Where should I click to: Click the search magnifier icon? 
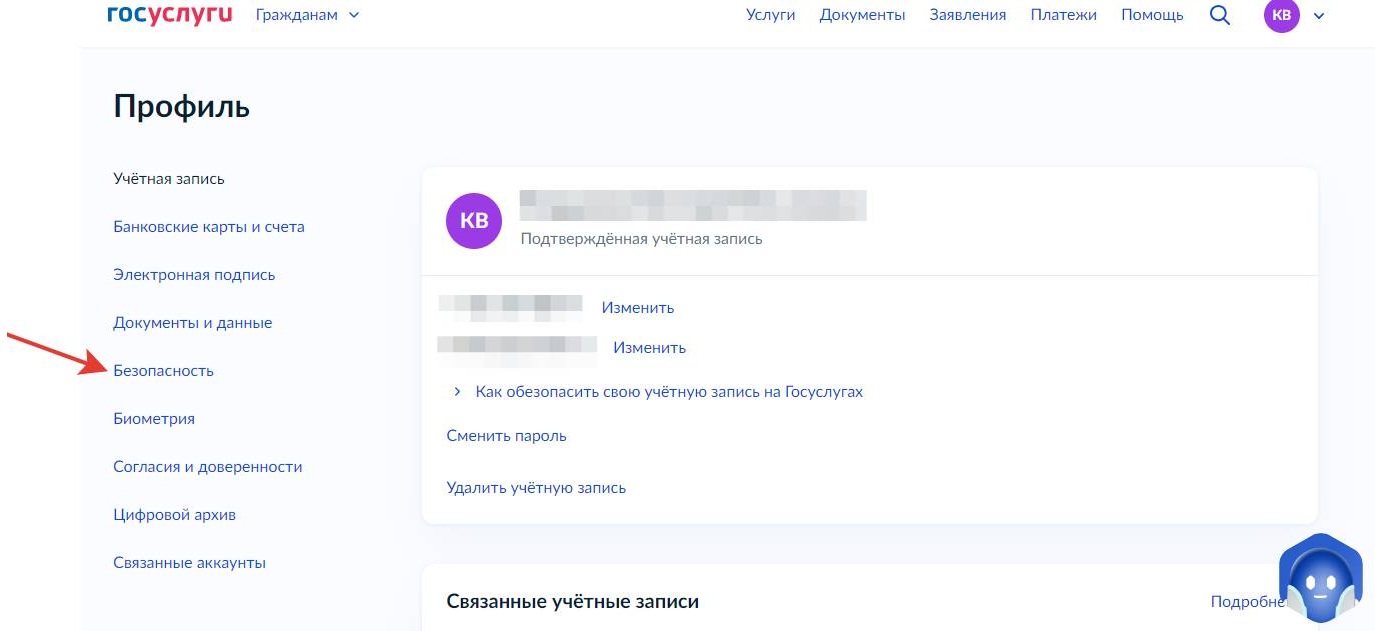[x=1219, y=15]
